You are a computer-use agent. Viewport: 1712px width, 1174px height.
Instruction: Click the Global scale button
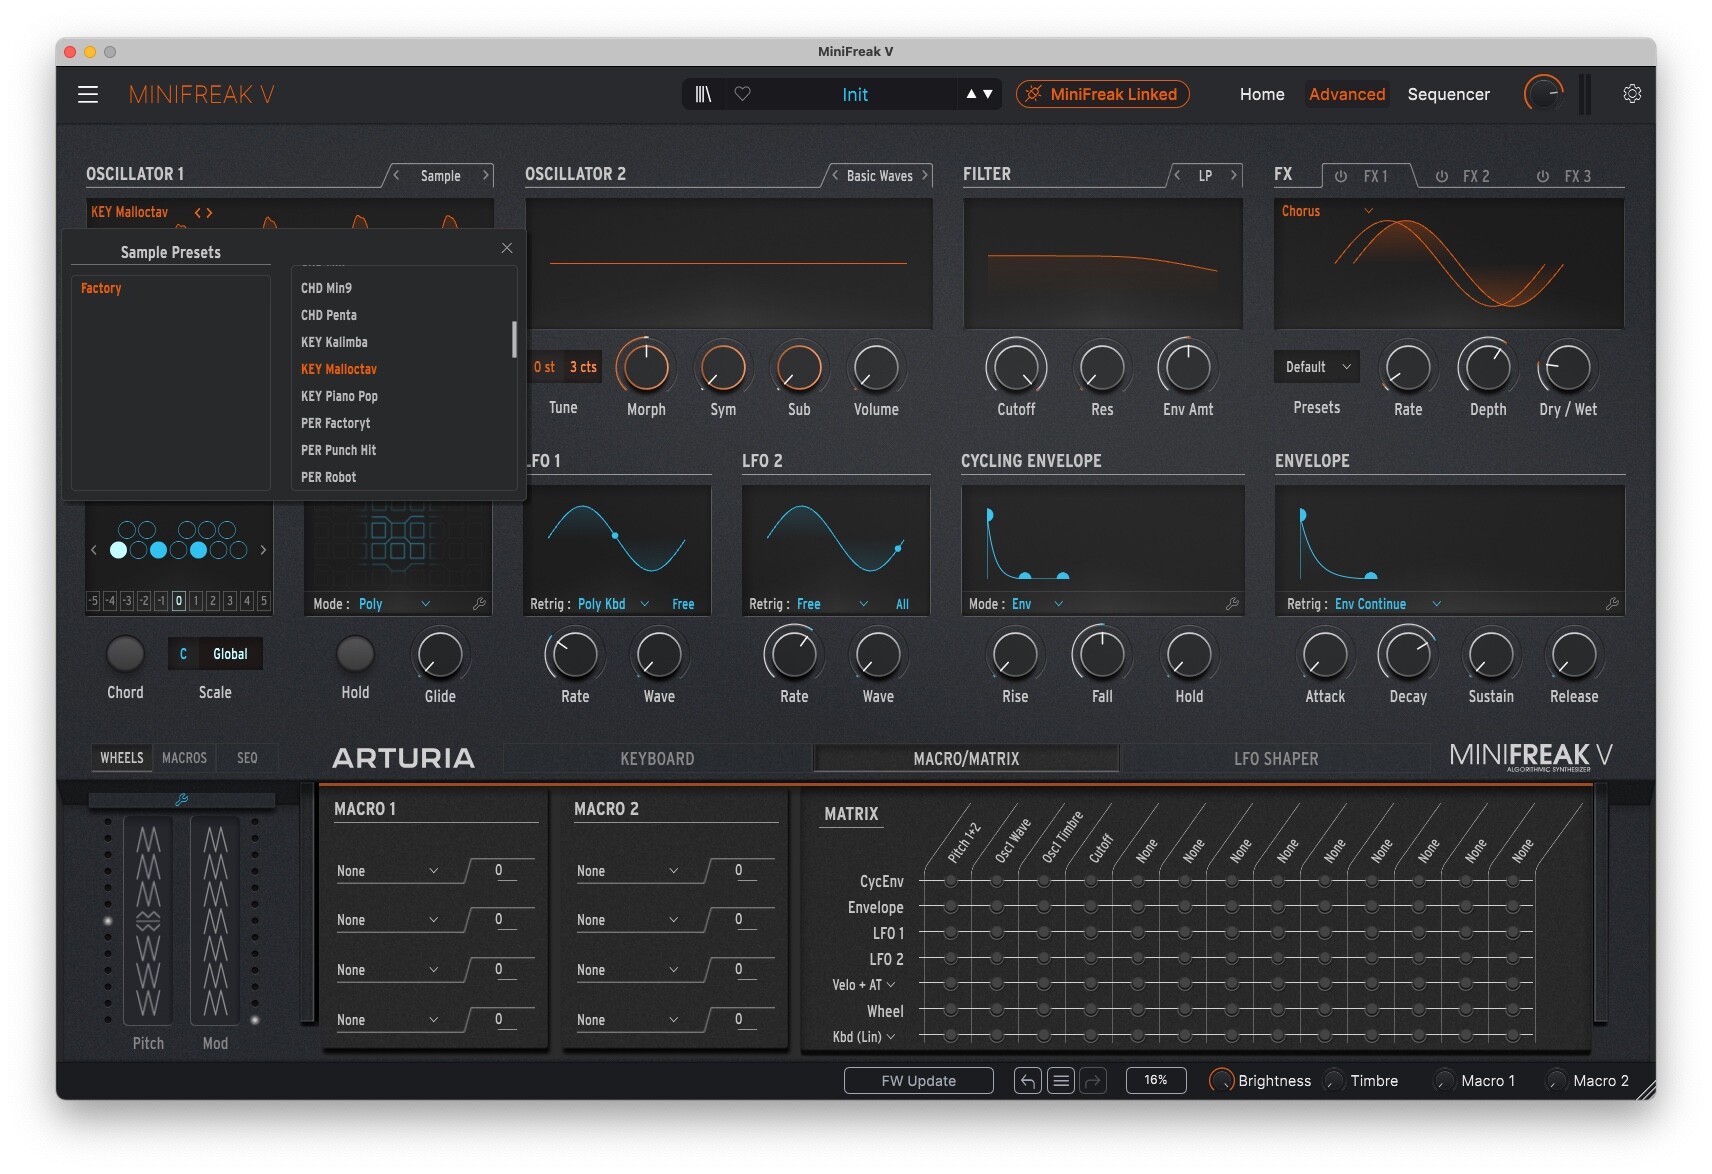230,654
